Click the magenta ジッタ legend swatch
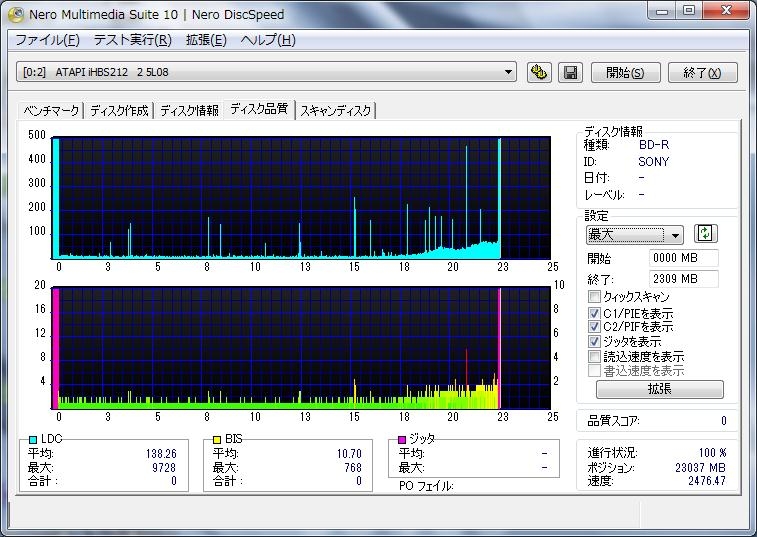The height and width of the screenshot is (537, 757). (x=402, y=439)
